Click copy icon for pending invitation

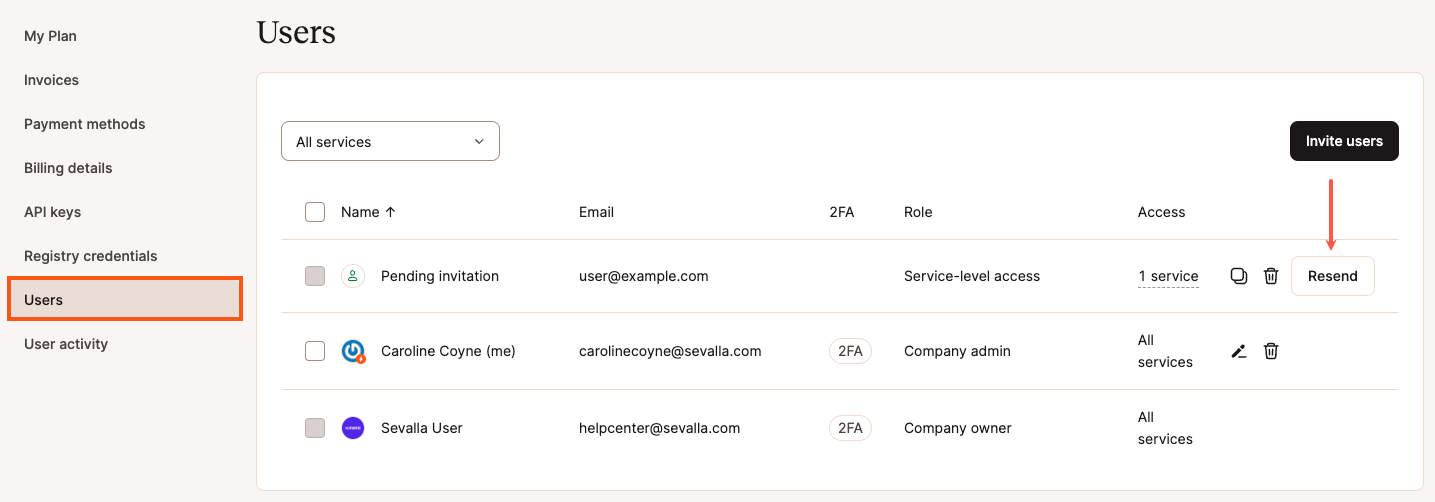tap(1238, 276)
